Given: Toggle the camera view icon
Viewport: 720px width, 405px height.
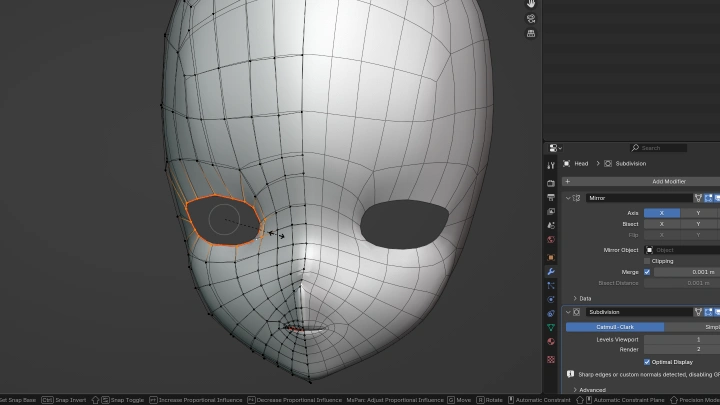Looking at the screenshot, I should click(x=531, y=18).
